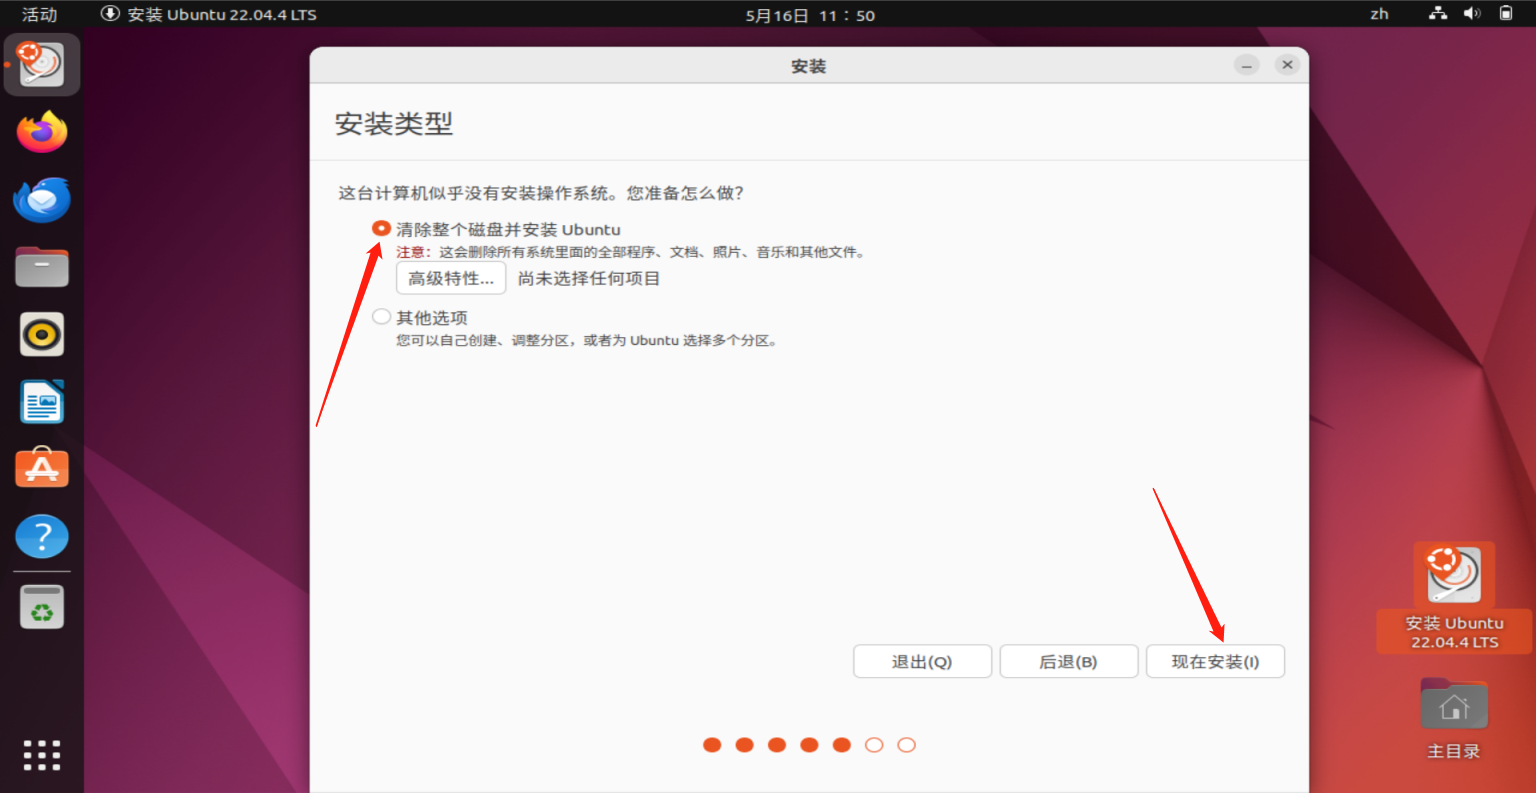This screenshot has width=1536, height=793.
Task: Open the Help question mark icon
Action: 42,537
